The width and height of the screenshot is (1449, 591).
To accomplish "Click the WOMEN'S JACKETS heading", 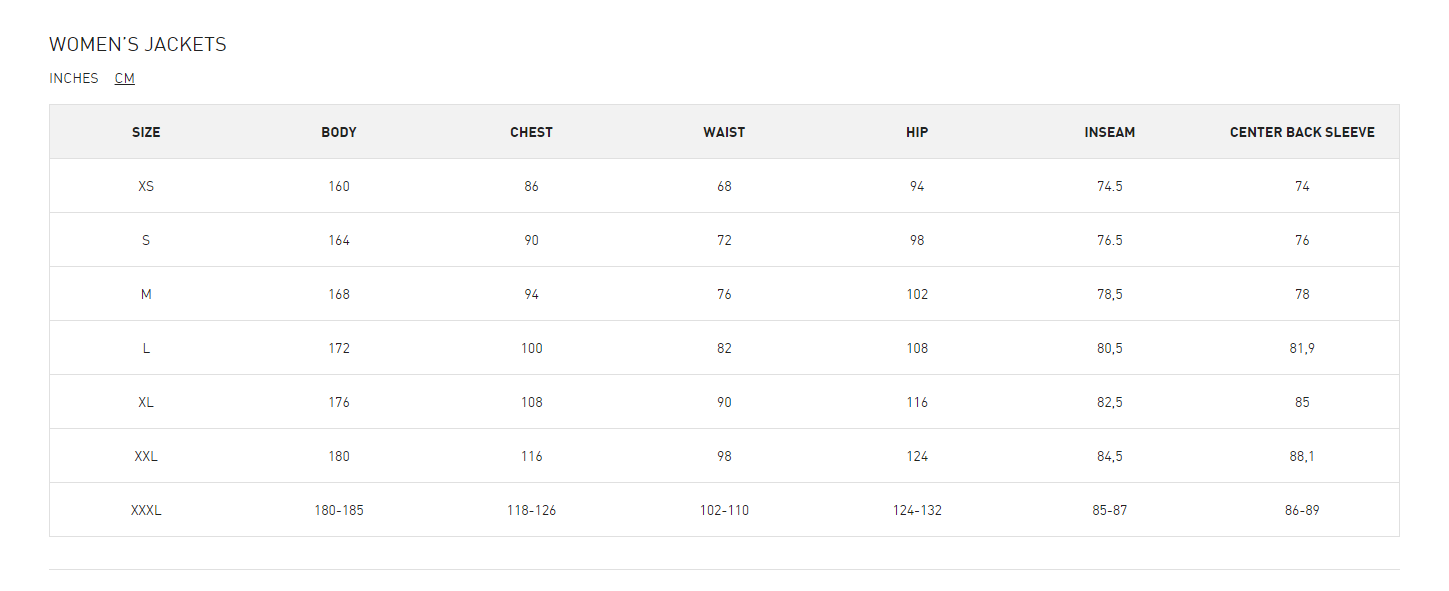I will tap(138, 44).
